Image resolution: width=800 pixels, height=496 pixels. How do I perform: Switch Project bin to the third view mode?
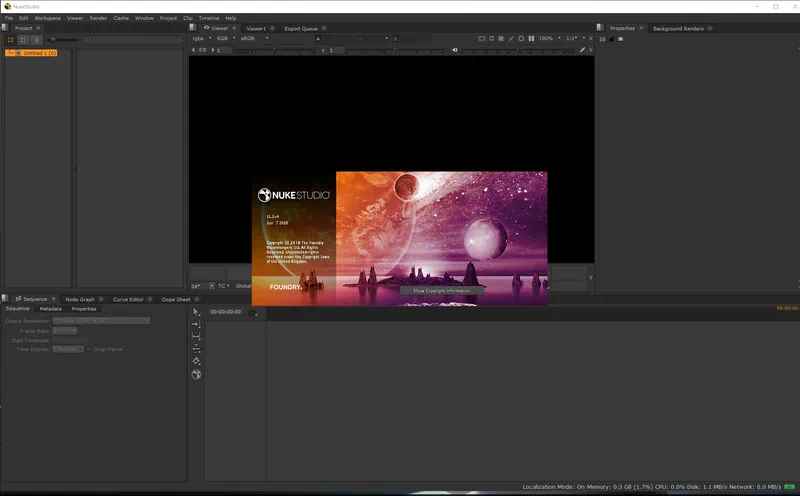(x=36, y=40)
